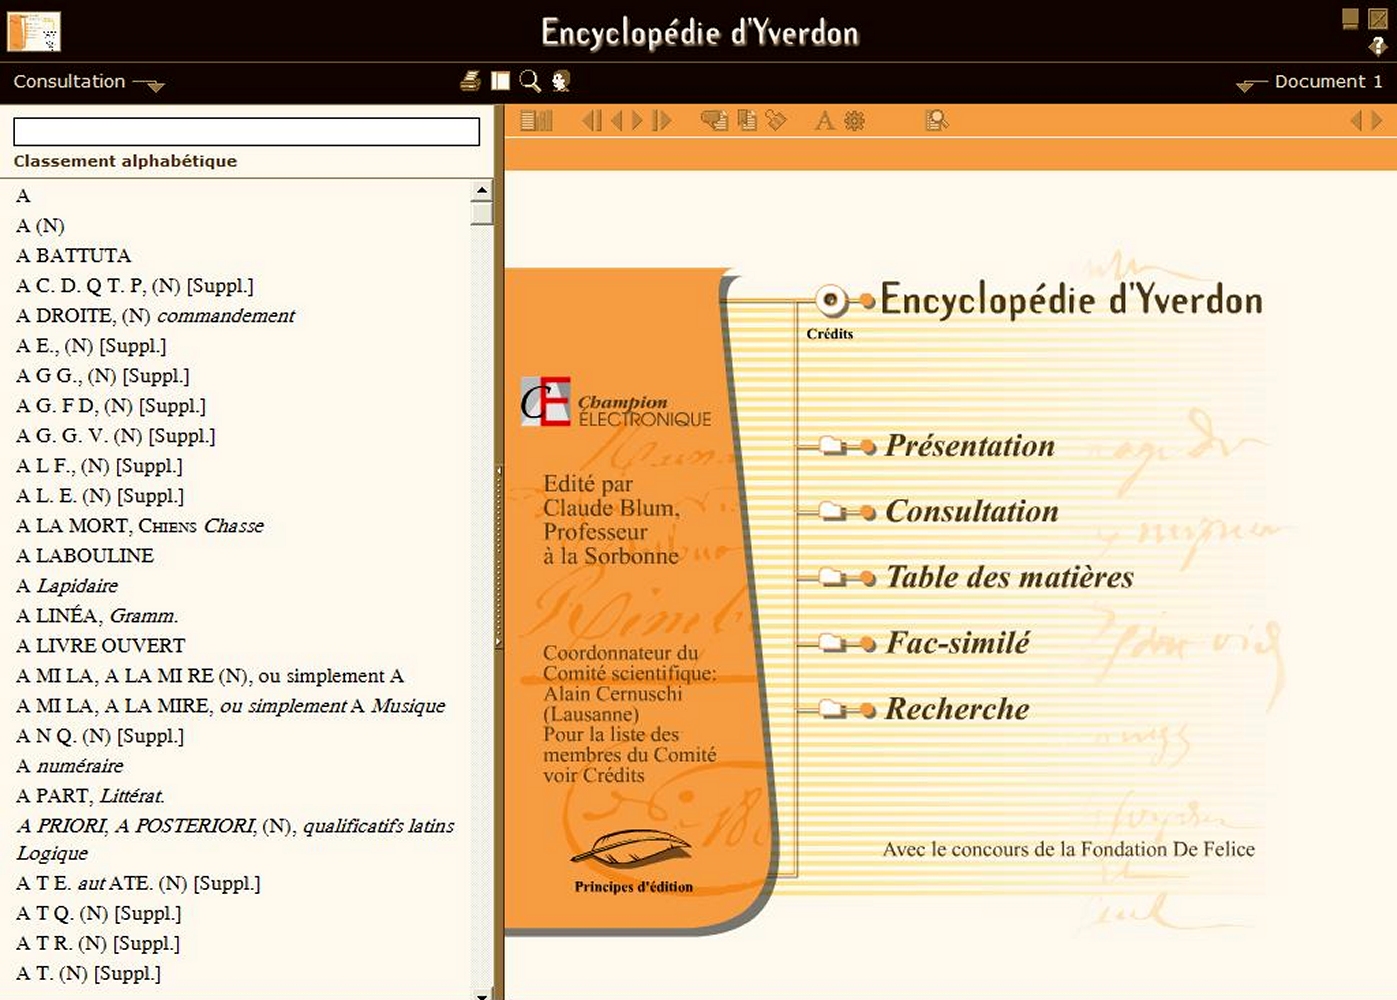This screenshot has width=1397, height=1000.
Task: Expand the Consultation dropdown menu
Action: [x=88, y=82]
